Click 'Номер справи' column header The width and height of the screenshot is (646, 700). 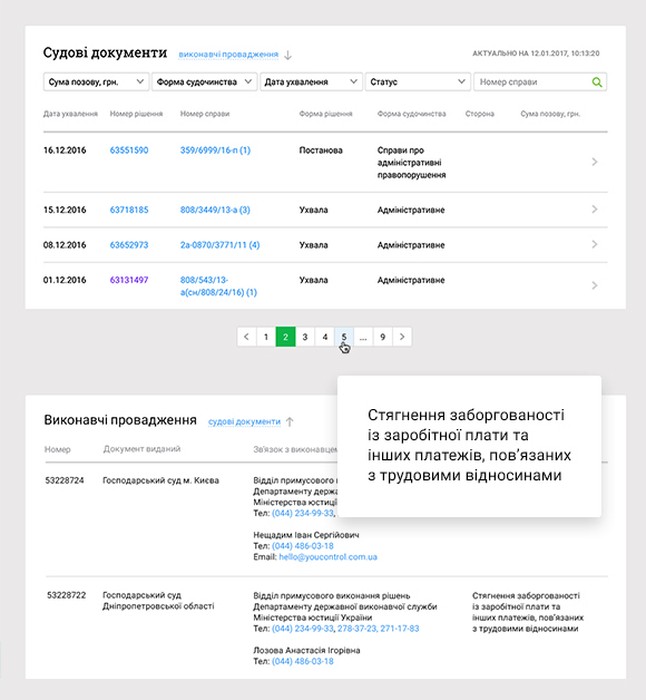[x=204, y=114]
